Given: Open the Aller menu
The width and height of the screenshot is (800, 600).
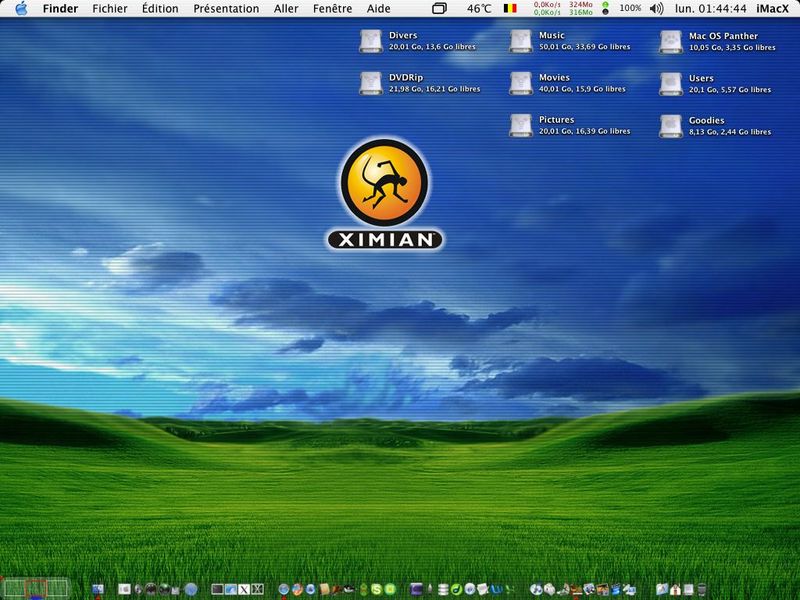Looking at the screenshot, I should pyautogui.click(x=286, y=9).
